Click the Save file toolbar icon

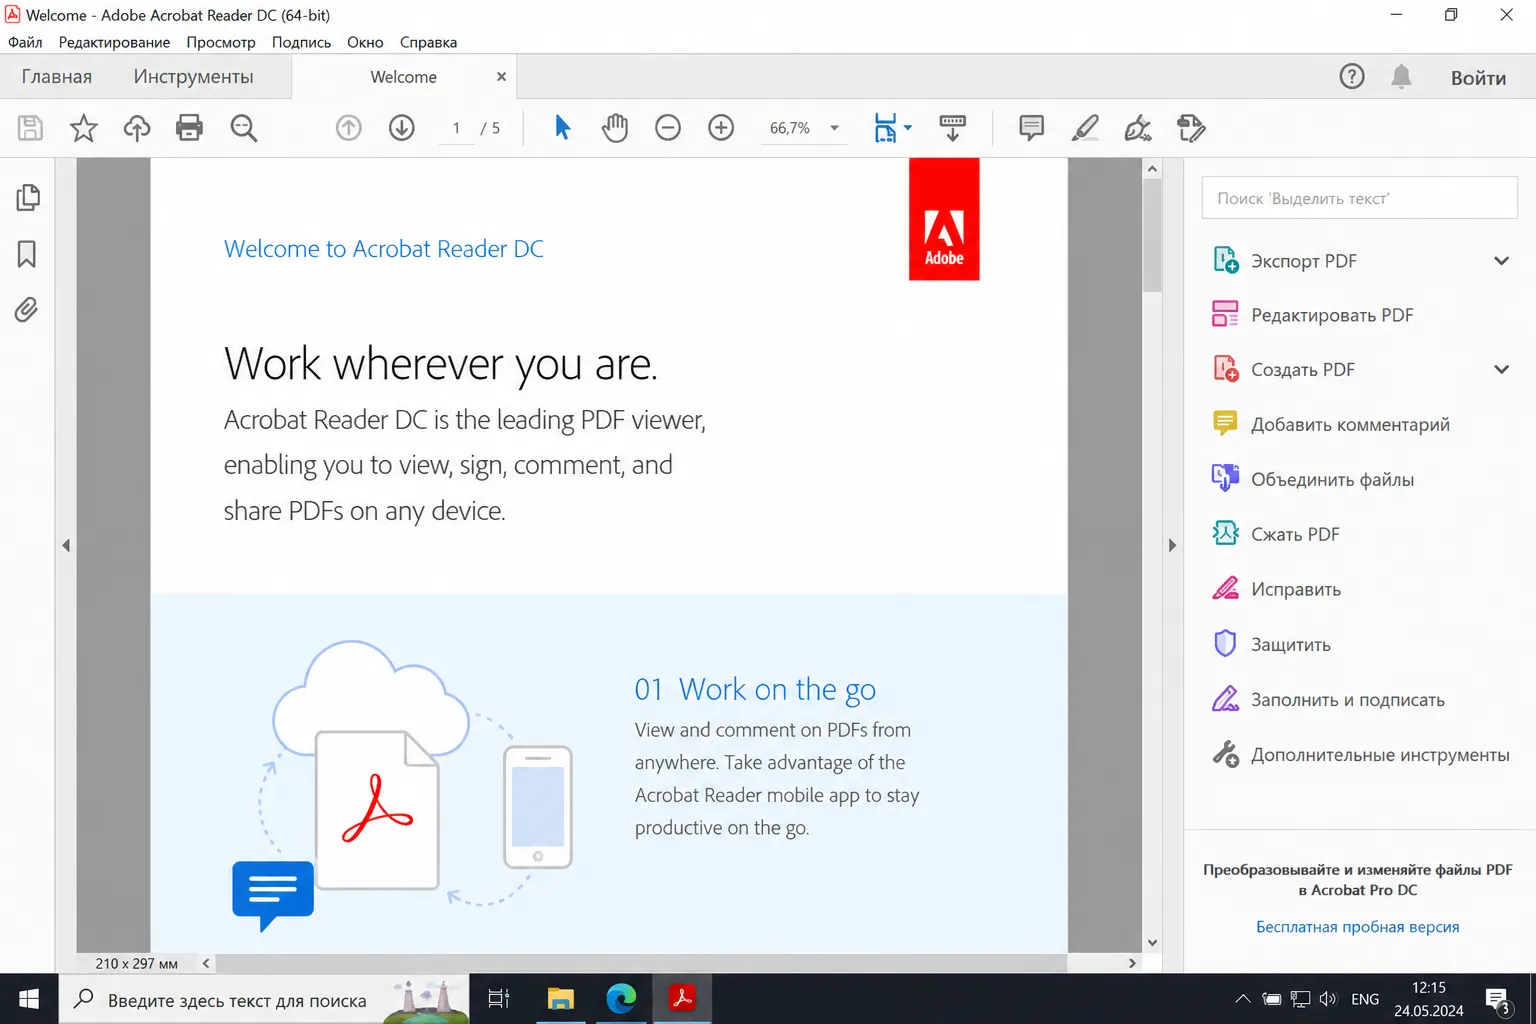[x=30, y=128]
